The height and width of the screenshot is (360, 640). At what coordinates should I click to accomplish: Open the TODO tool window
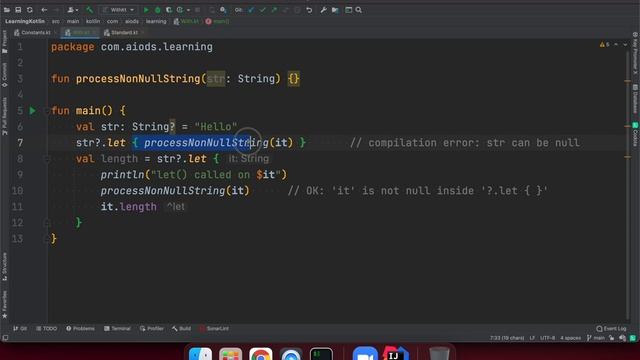[x=47, y=329]
